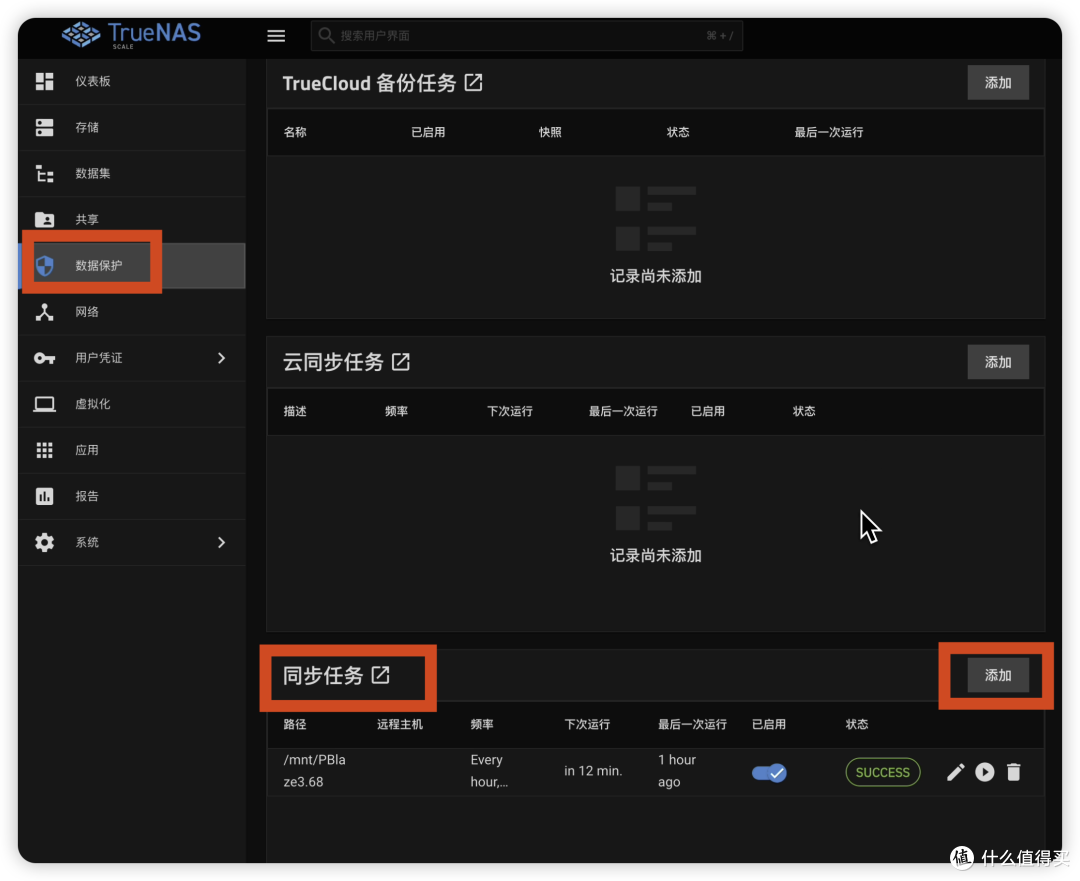Click the 系统 gear icon
This screenshot has height=881, width=1080.
[x=45, y=543]
